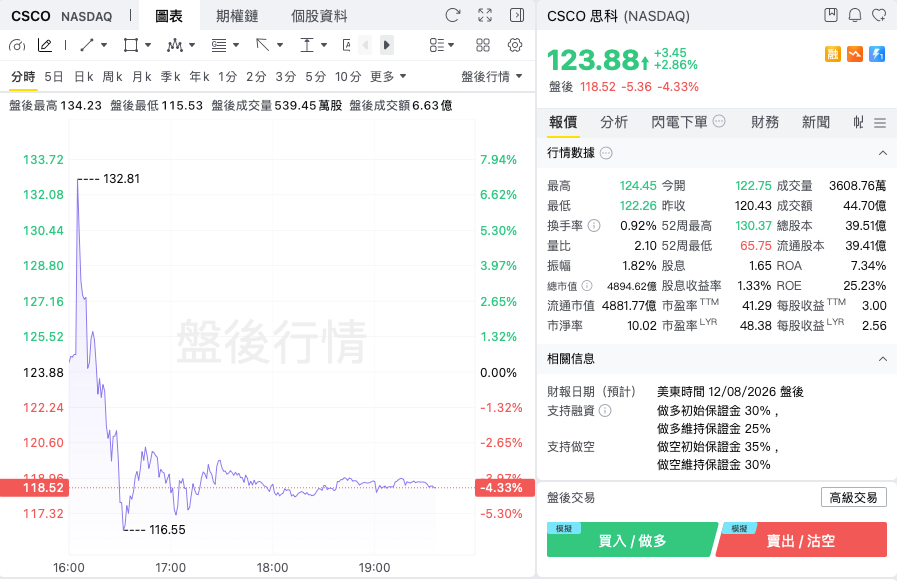
Task: Click the note bookmark icon for CSCO
Action: (x=831, y=15)
